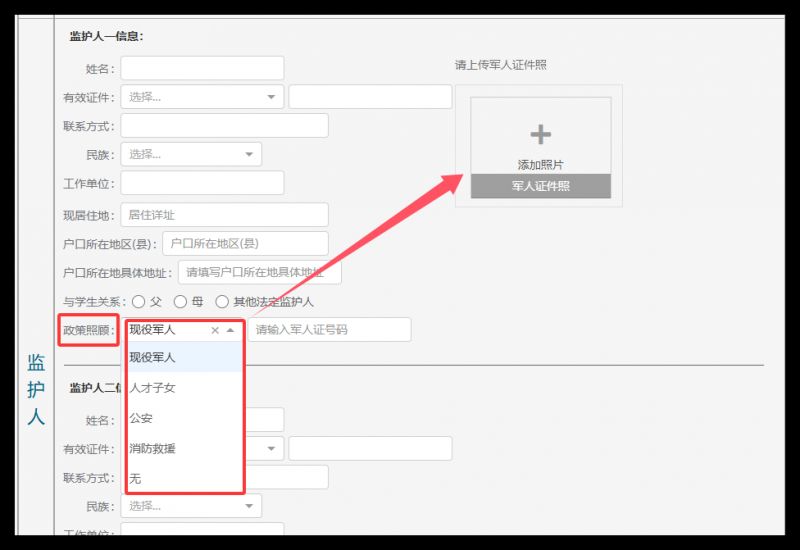Focus guardian one 联系方式 input field

coord(224,126)
